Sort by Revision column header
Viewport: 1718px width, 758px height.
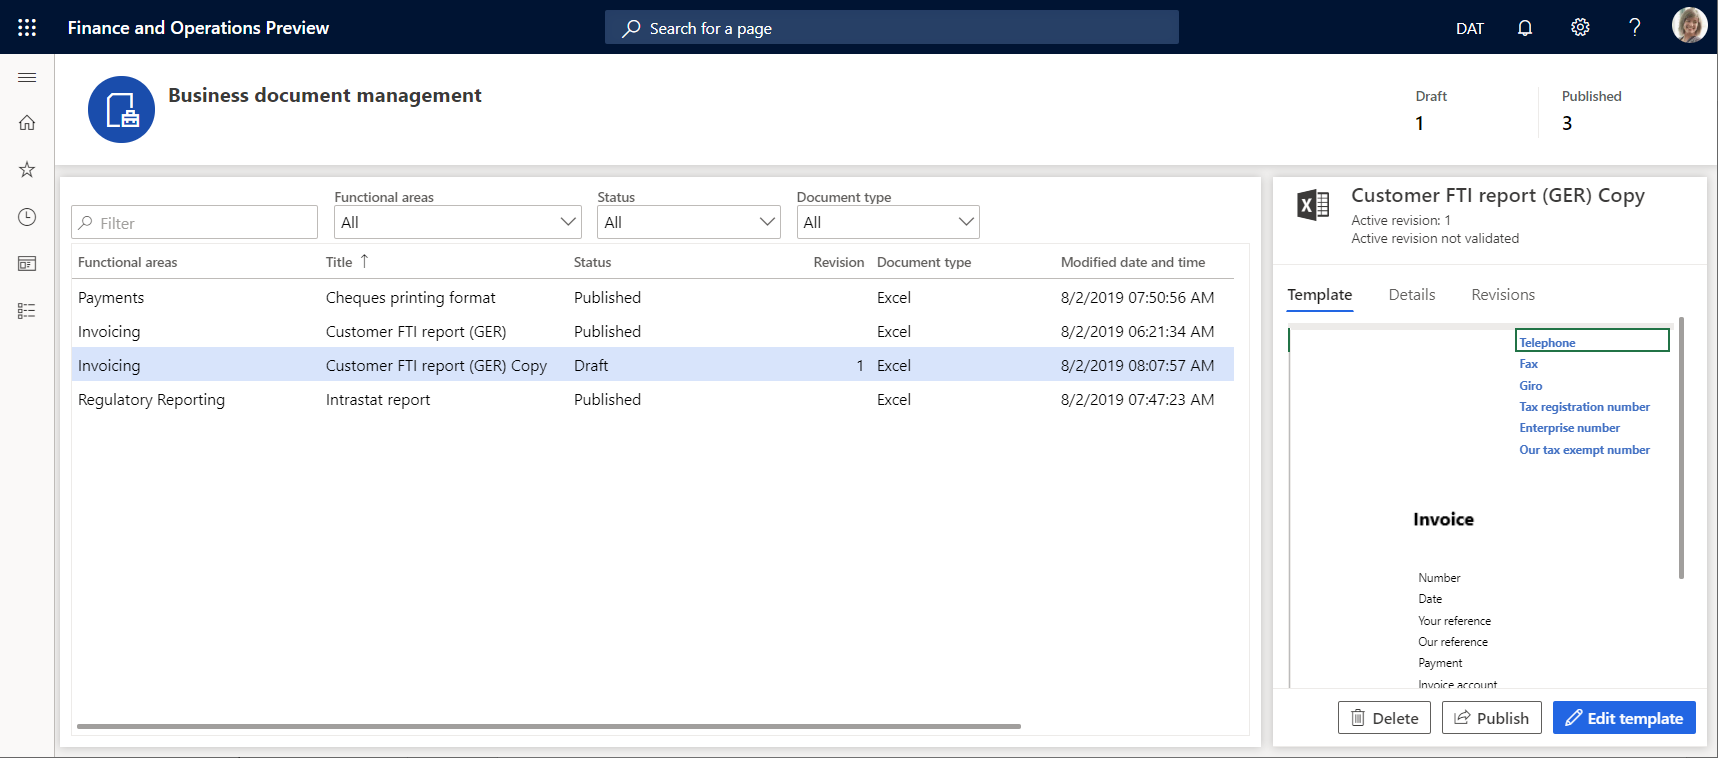point(838,262)
